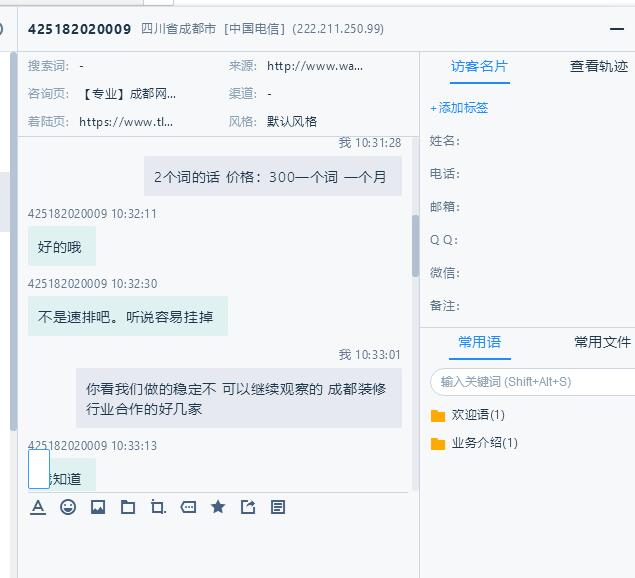Image resolution: width=635 pixels, height=578 pixels.
Task: Select the 常用语 tab
Action: (x=479, y=342)
